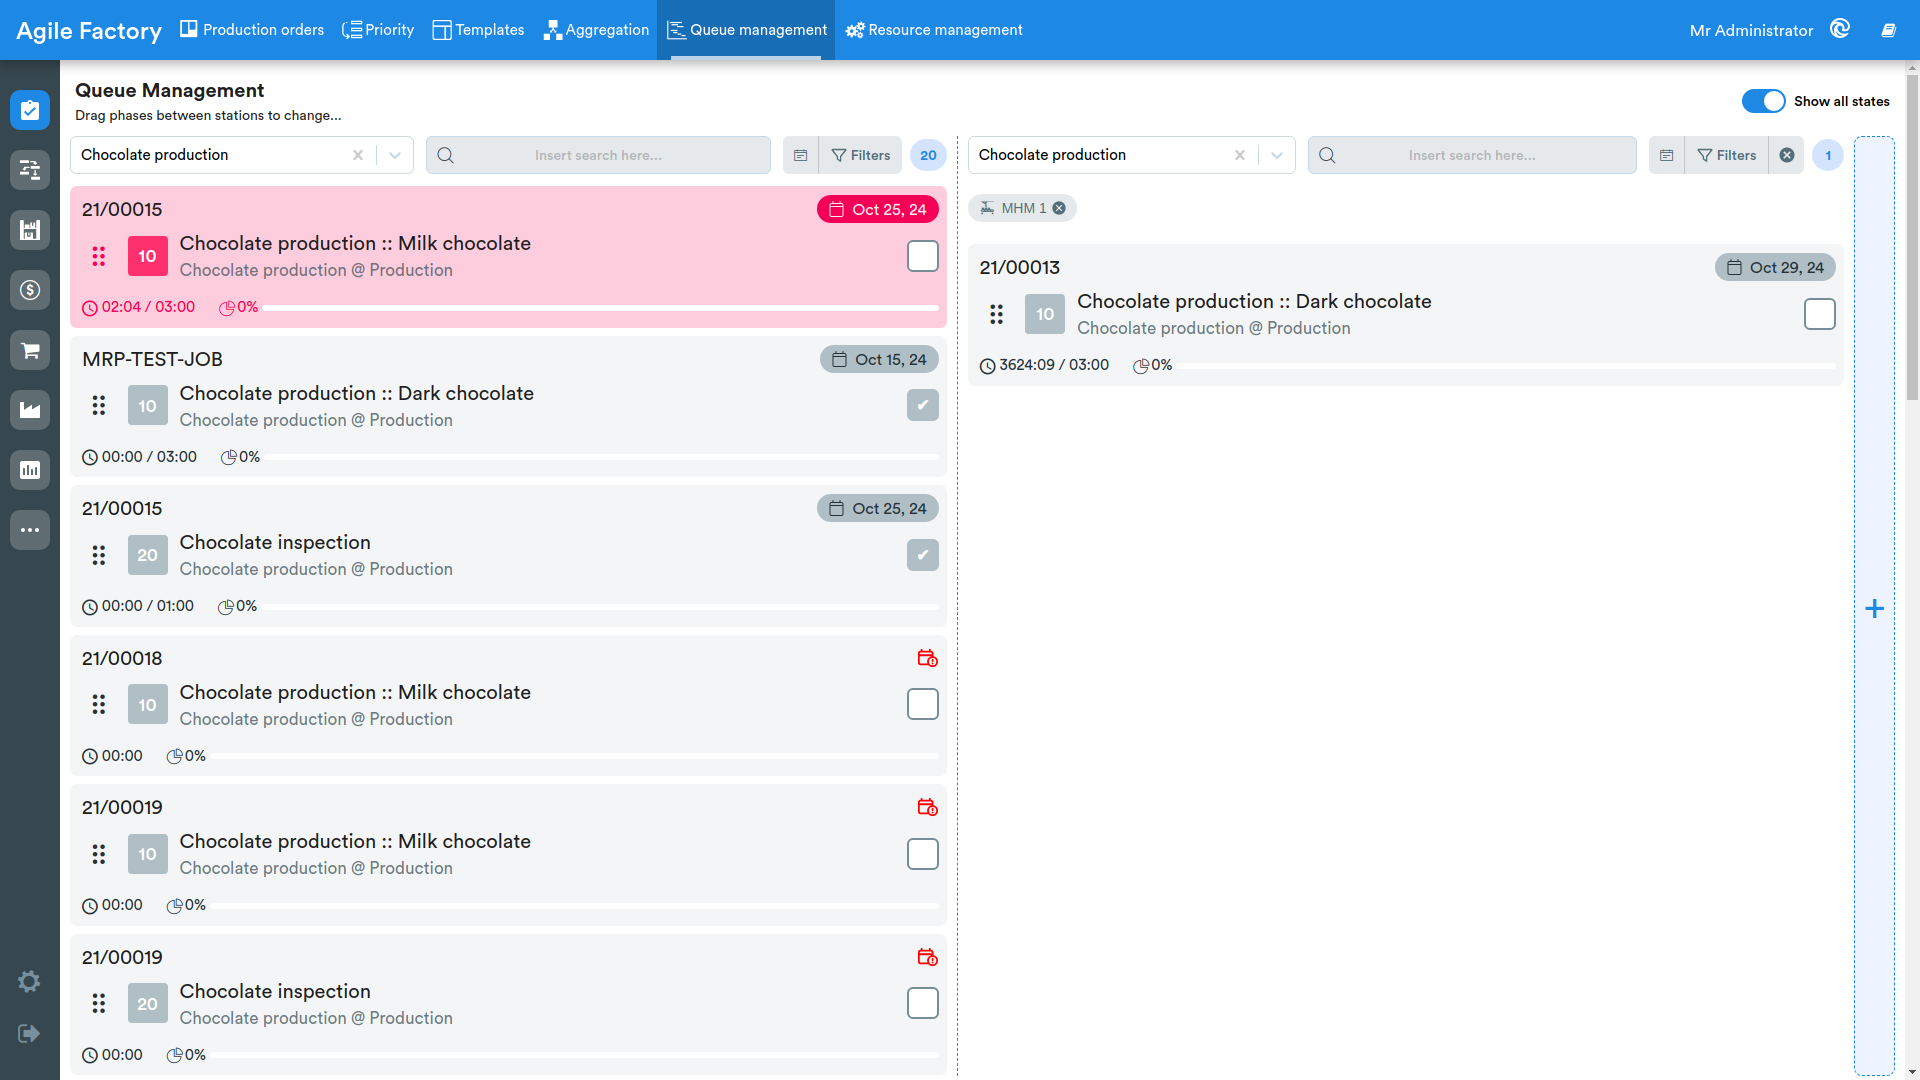Image resolution: width=1920 pixels, height=1080 pixels.
Task: Click progress bar of pink 21/00015 card
Action: (x=601, y=308)
